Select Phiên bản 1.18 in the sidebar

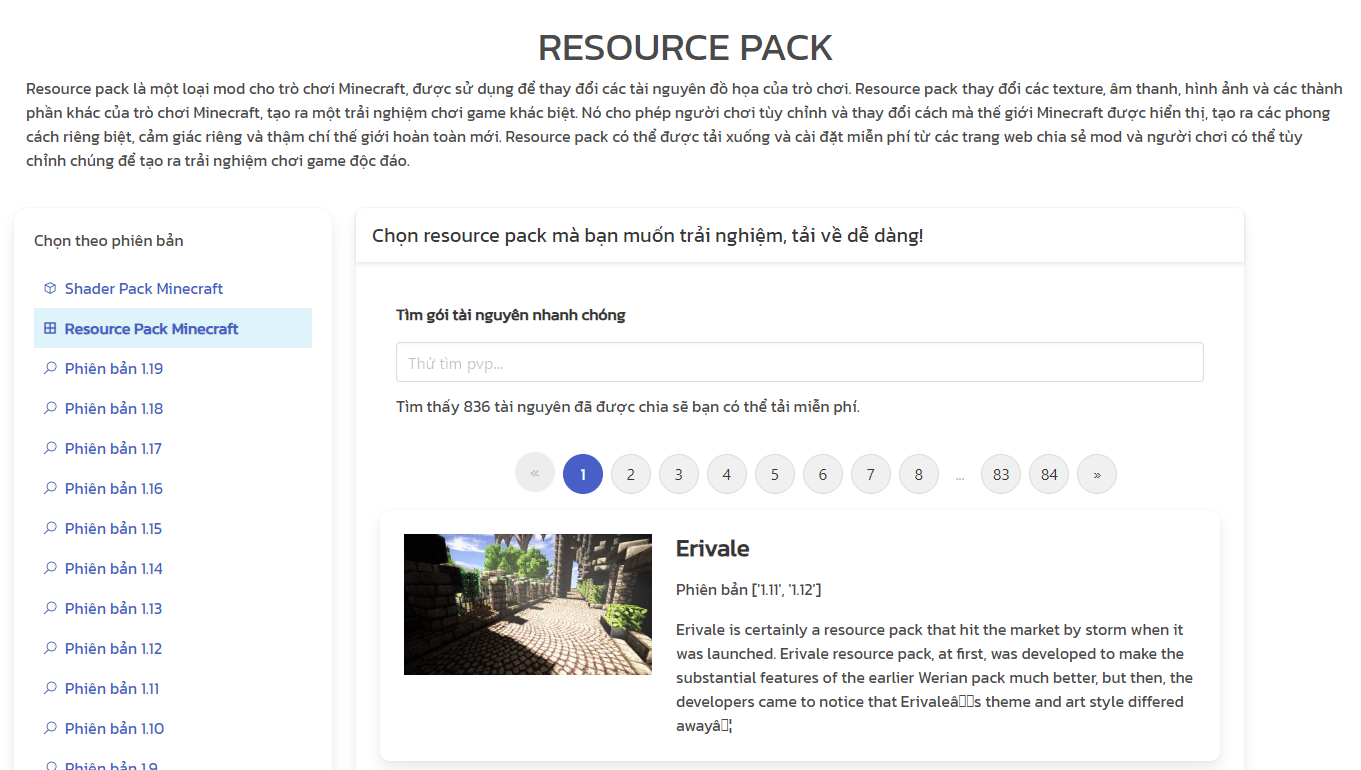point(113,408)
